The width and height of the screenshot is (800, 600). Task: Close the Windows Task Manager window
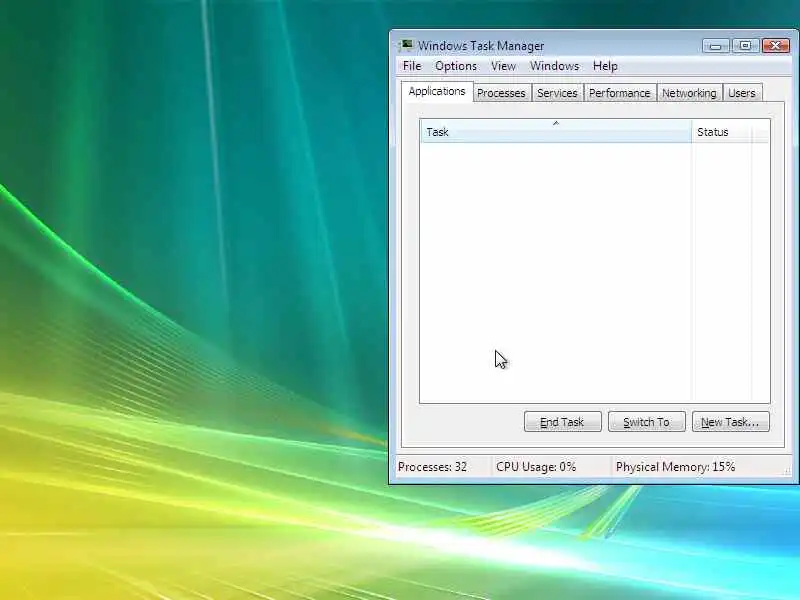[x=776, y=46]
